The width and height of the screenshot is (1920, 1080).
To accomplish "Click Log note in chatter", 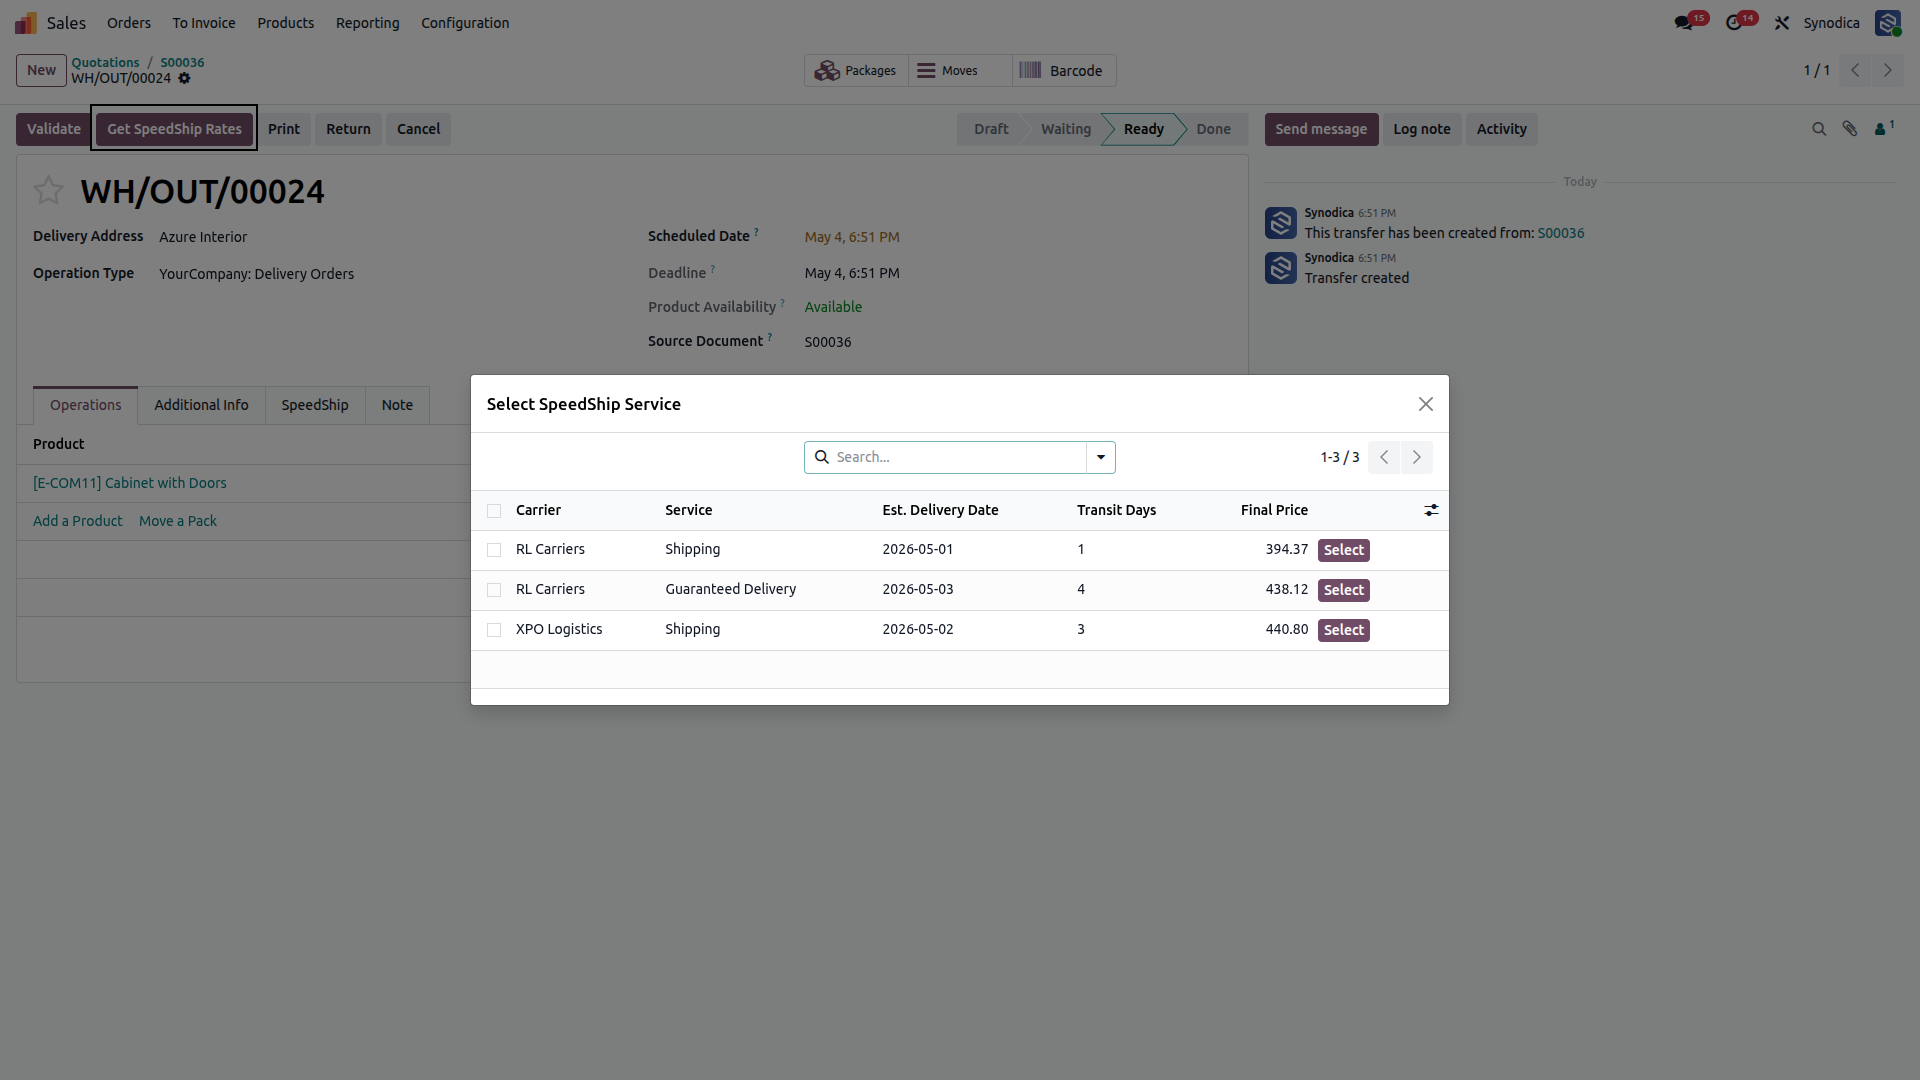I will pyautogui.click(x=1422, y=129).
